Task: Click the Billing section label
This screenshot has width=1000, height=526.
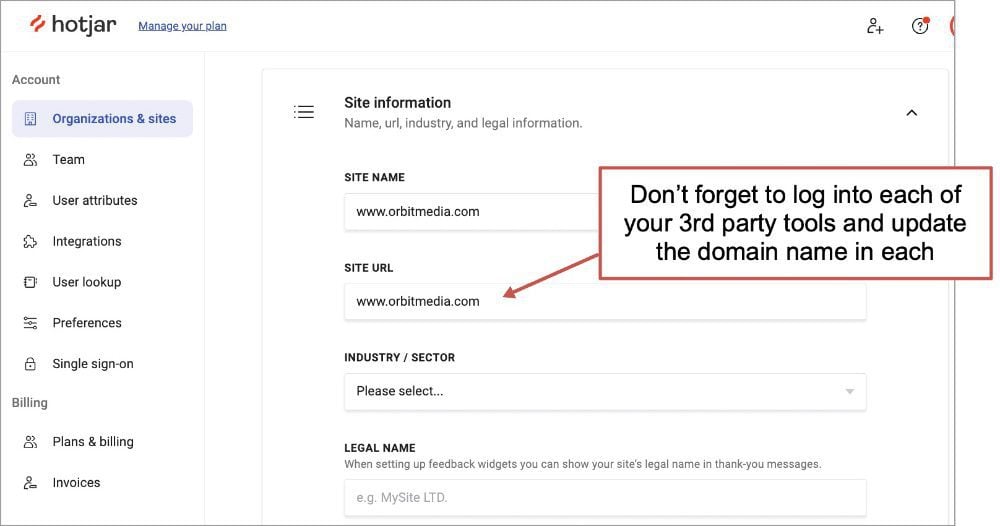Action: [29, 403]
